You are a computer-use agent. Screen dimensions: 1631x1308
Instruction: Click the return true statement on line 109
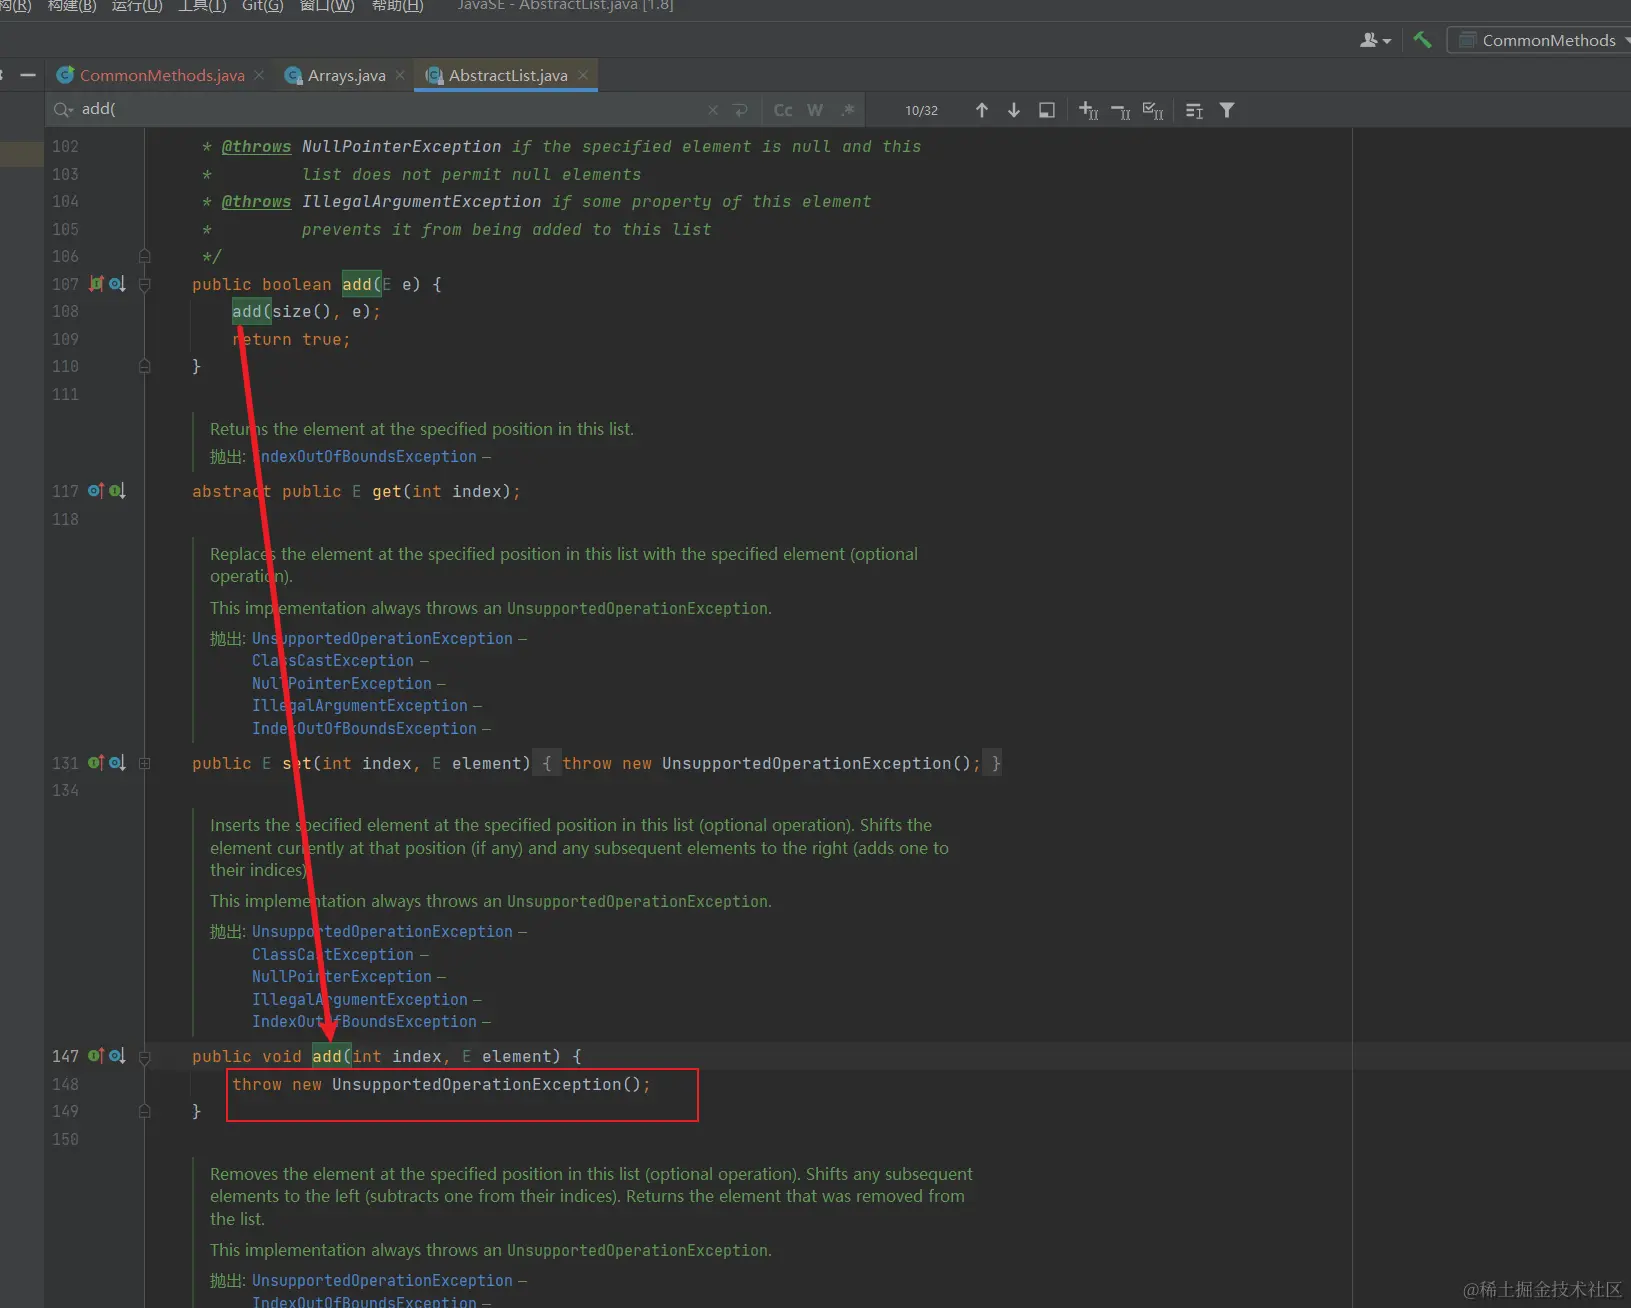pyautogui.click(x=291, y=340)
